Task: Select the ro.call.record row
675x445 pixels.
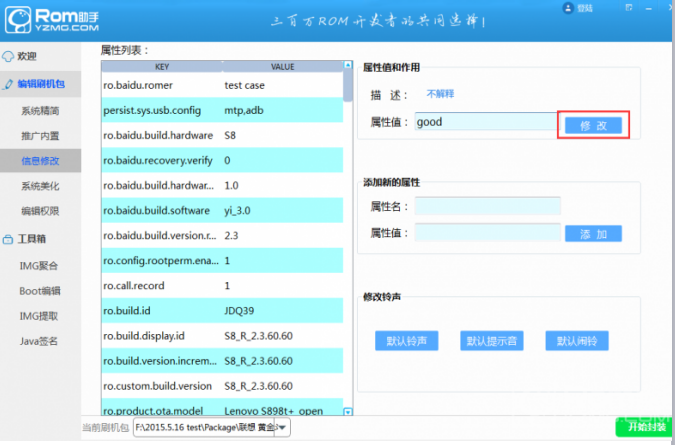Action: coord(222,285)
